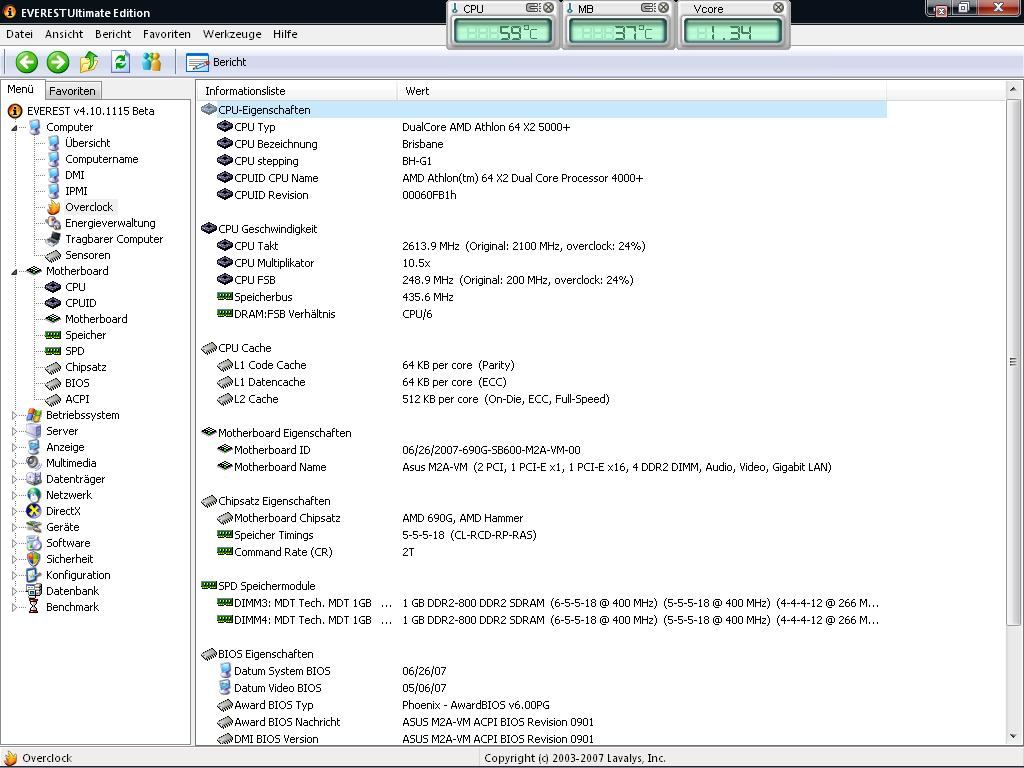
Task: Select the Motherboard Name row
Action: [x=543, y=467]
